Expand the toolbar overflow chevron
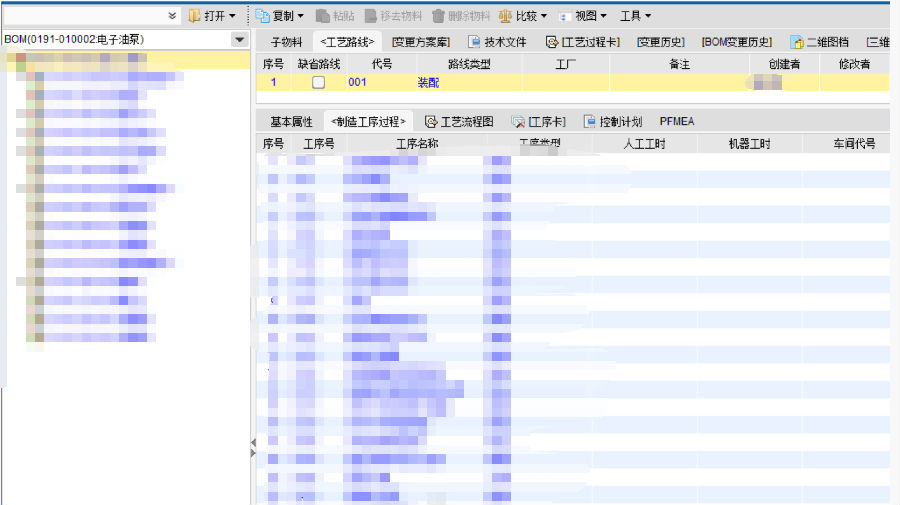Viewport: 900px width, 505px height. (x=172, y=16)
